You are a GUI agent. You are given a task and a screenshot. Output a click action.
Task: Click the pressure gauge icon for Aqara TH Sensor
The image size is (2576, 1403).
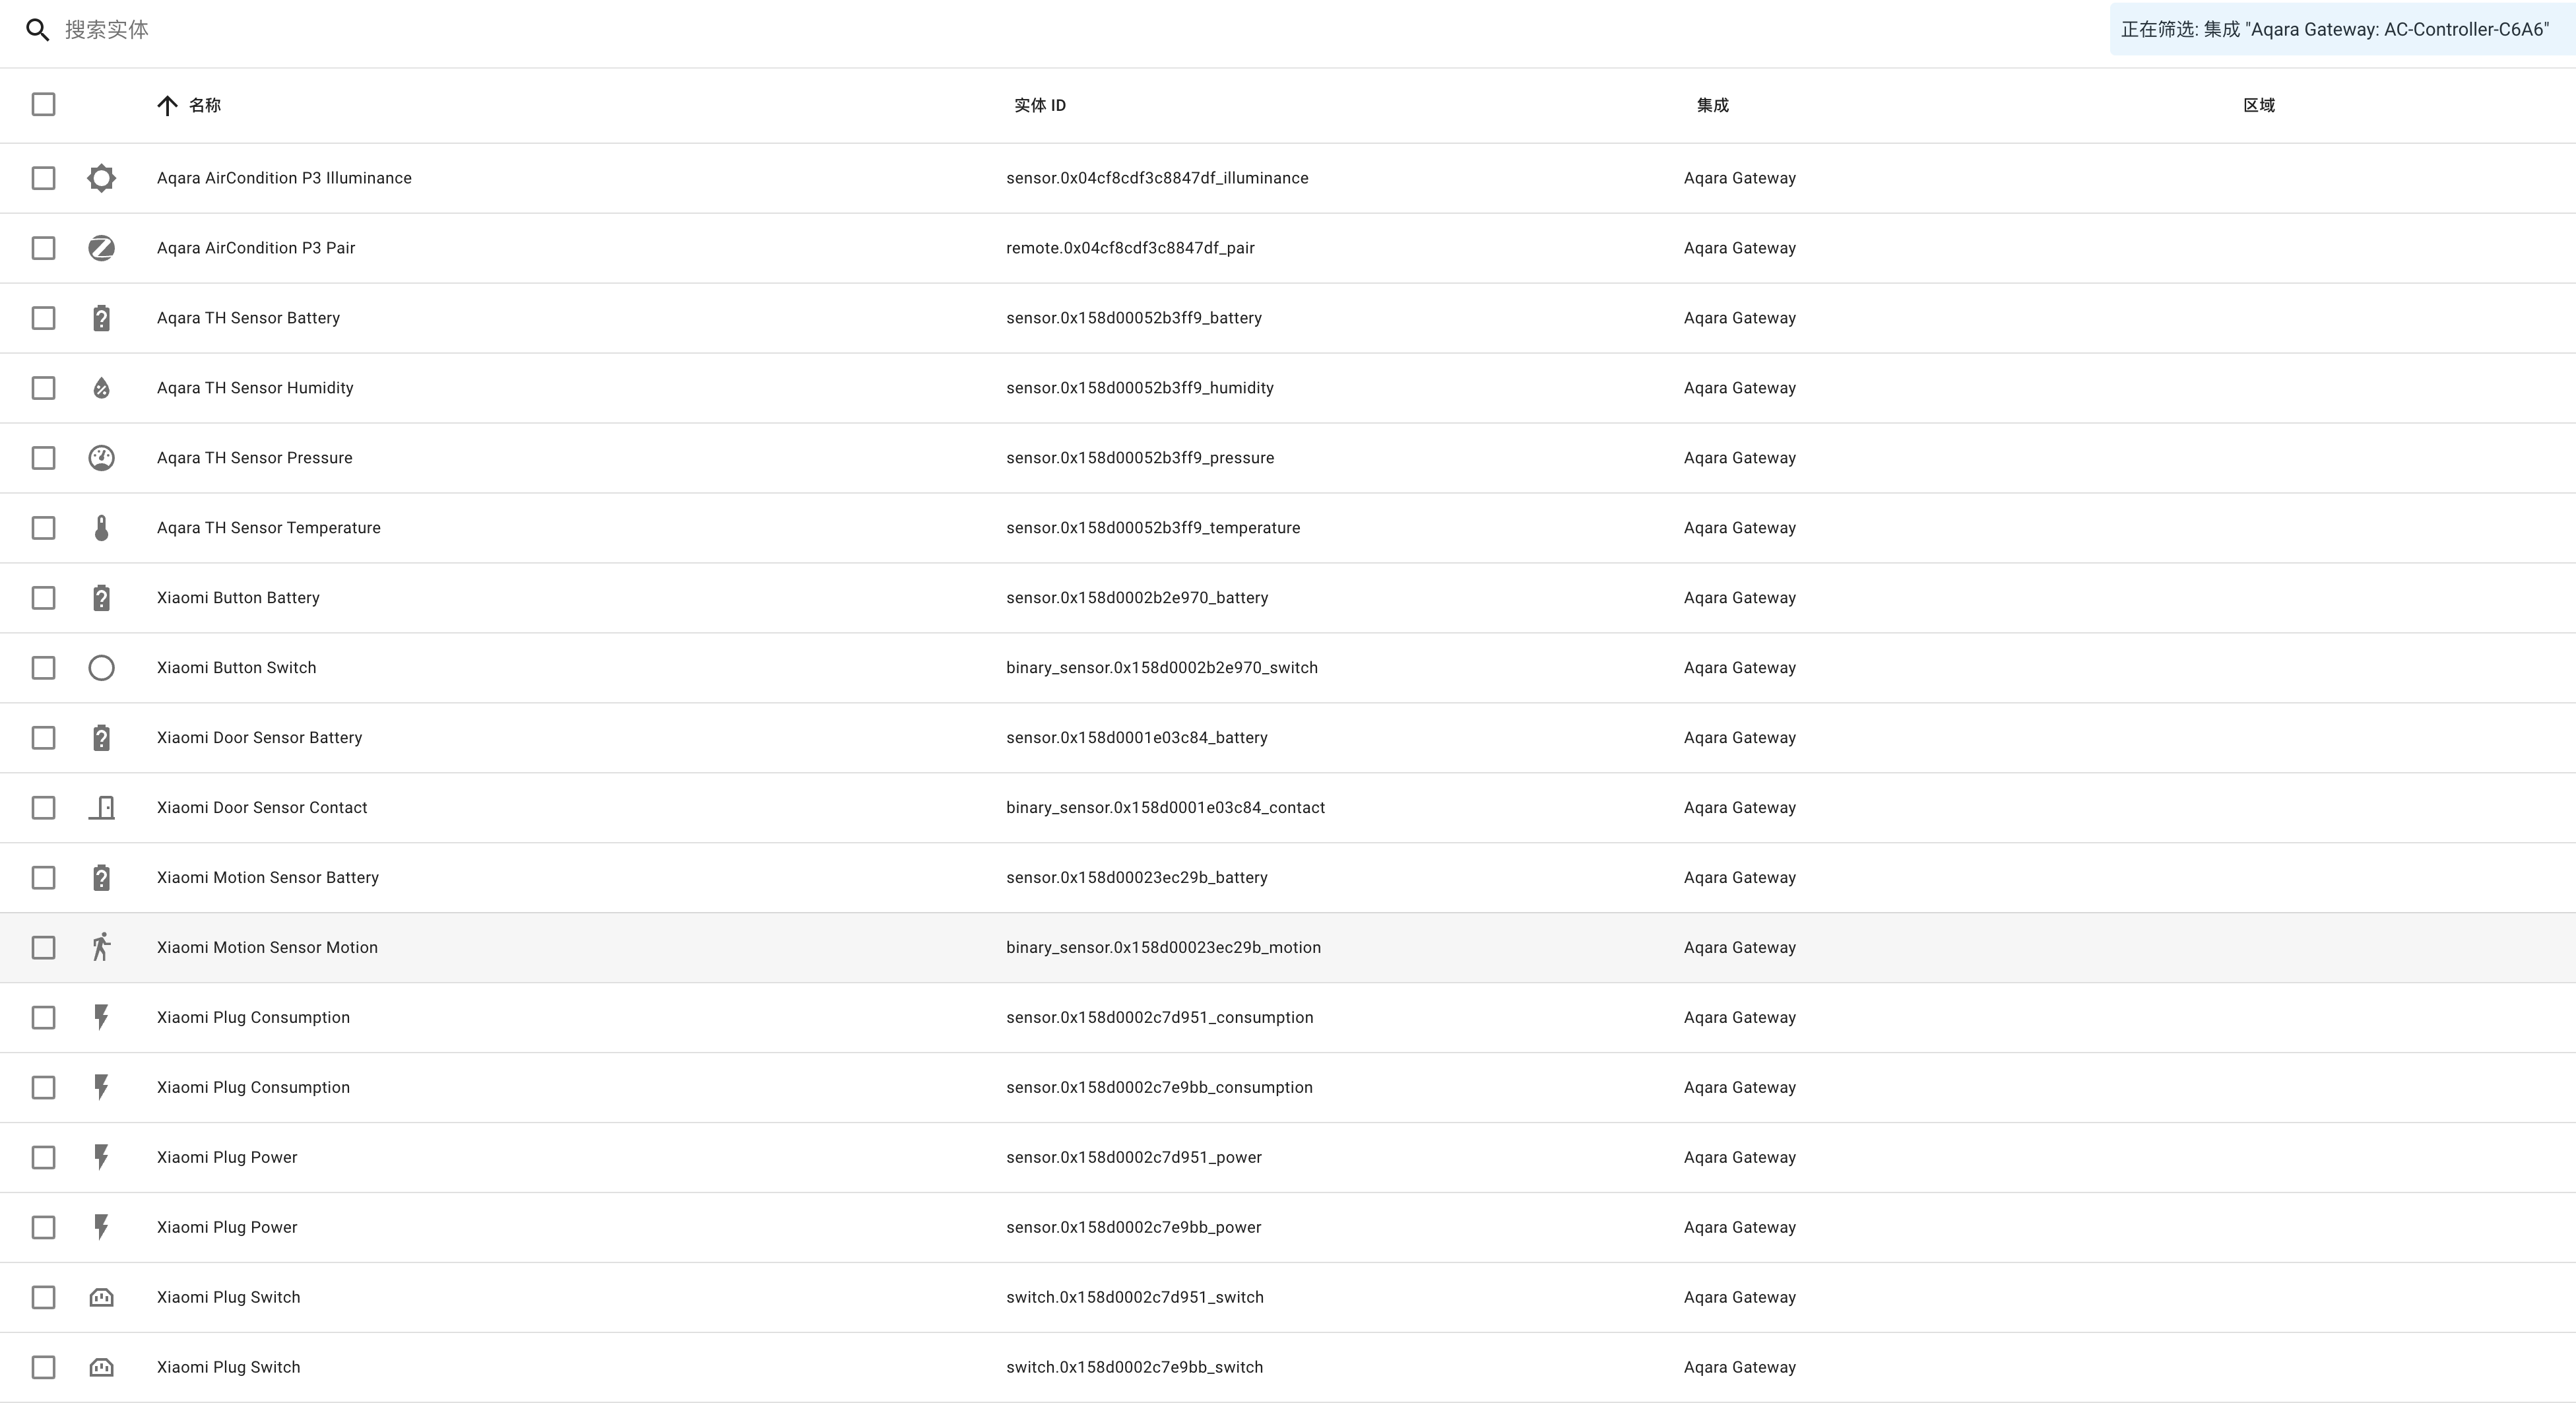101,457
